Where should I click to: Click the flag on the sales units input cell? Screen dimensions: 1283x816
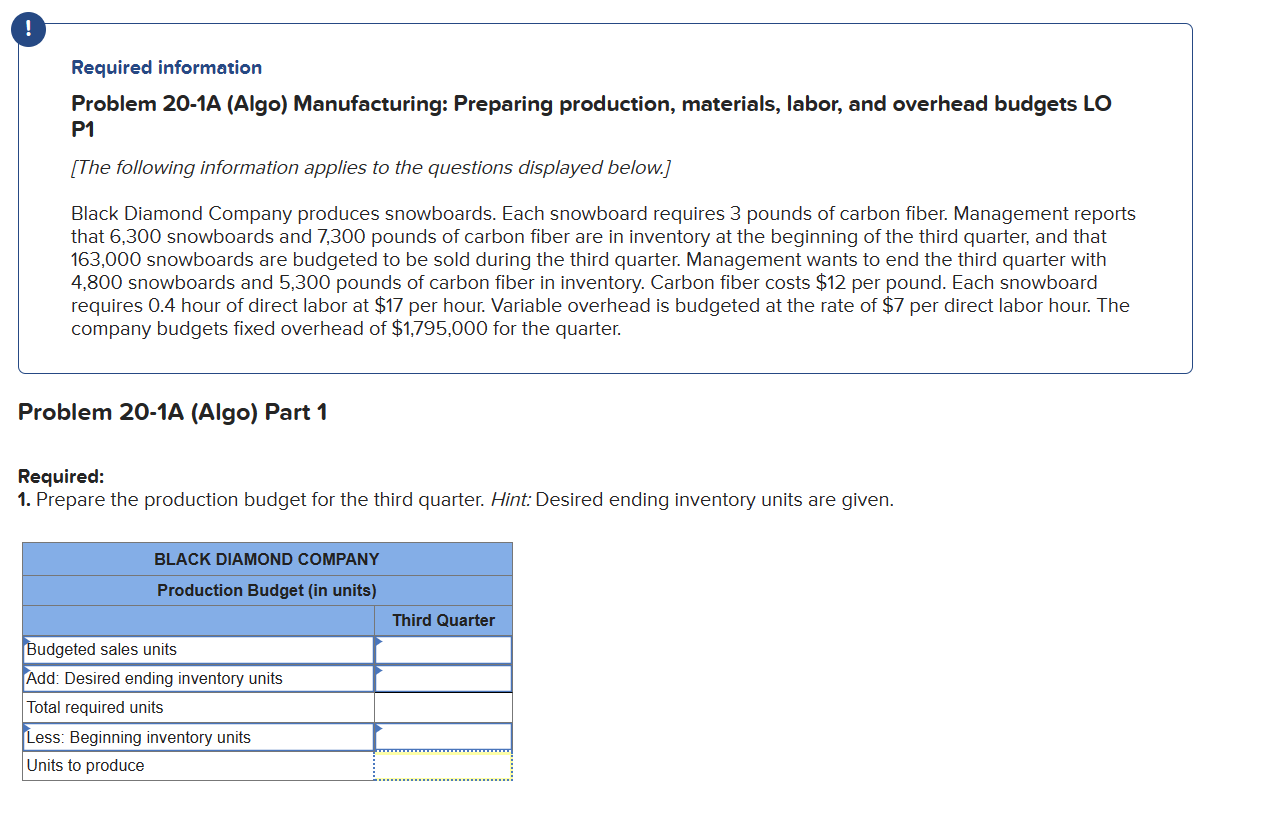(378, 641)
